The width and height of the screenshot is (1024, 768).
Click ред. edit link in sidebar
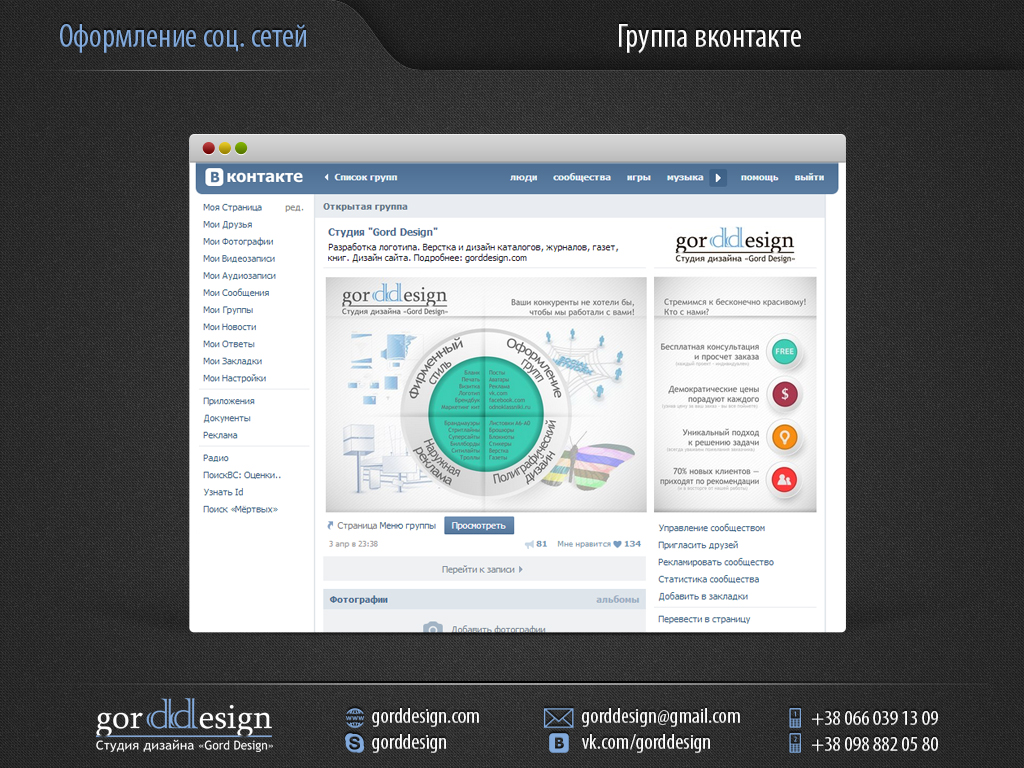295,207
